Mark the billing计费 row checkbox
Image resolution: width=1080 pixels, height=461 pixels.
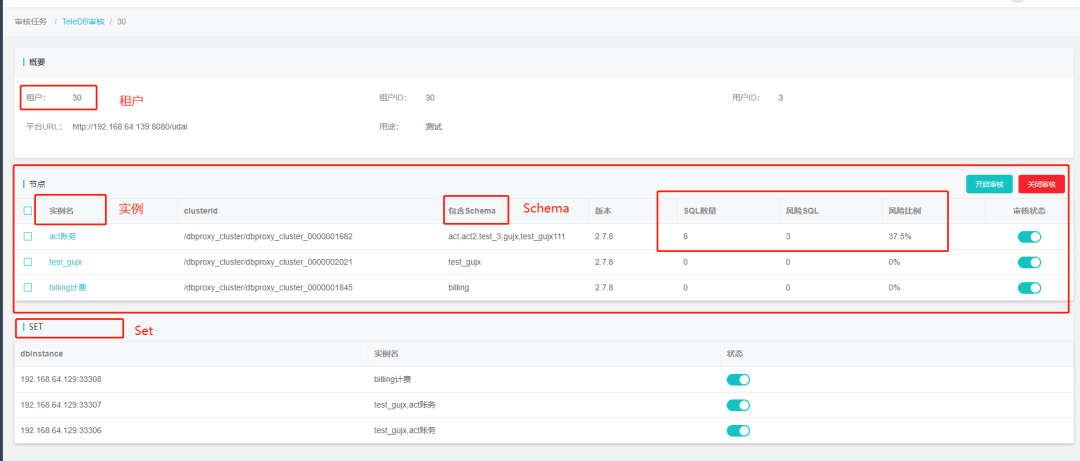[27, 287]
